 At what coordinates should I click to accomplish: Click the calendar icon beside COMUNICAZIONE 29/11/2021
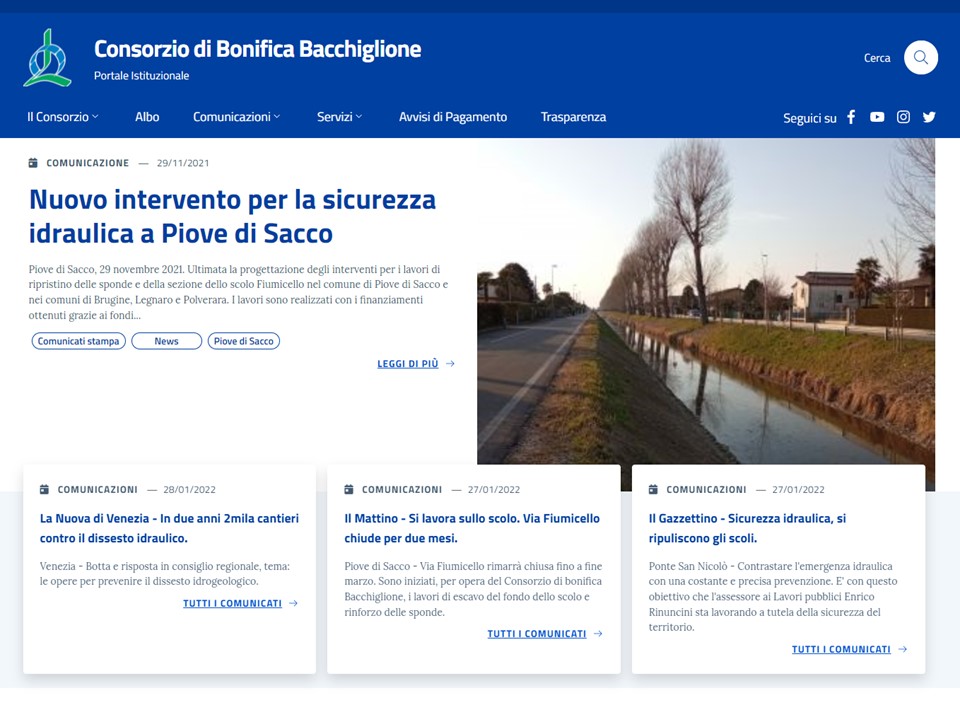(33, 163)
